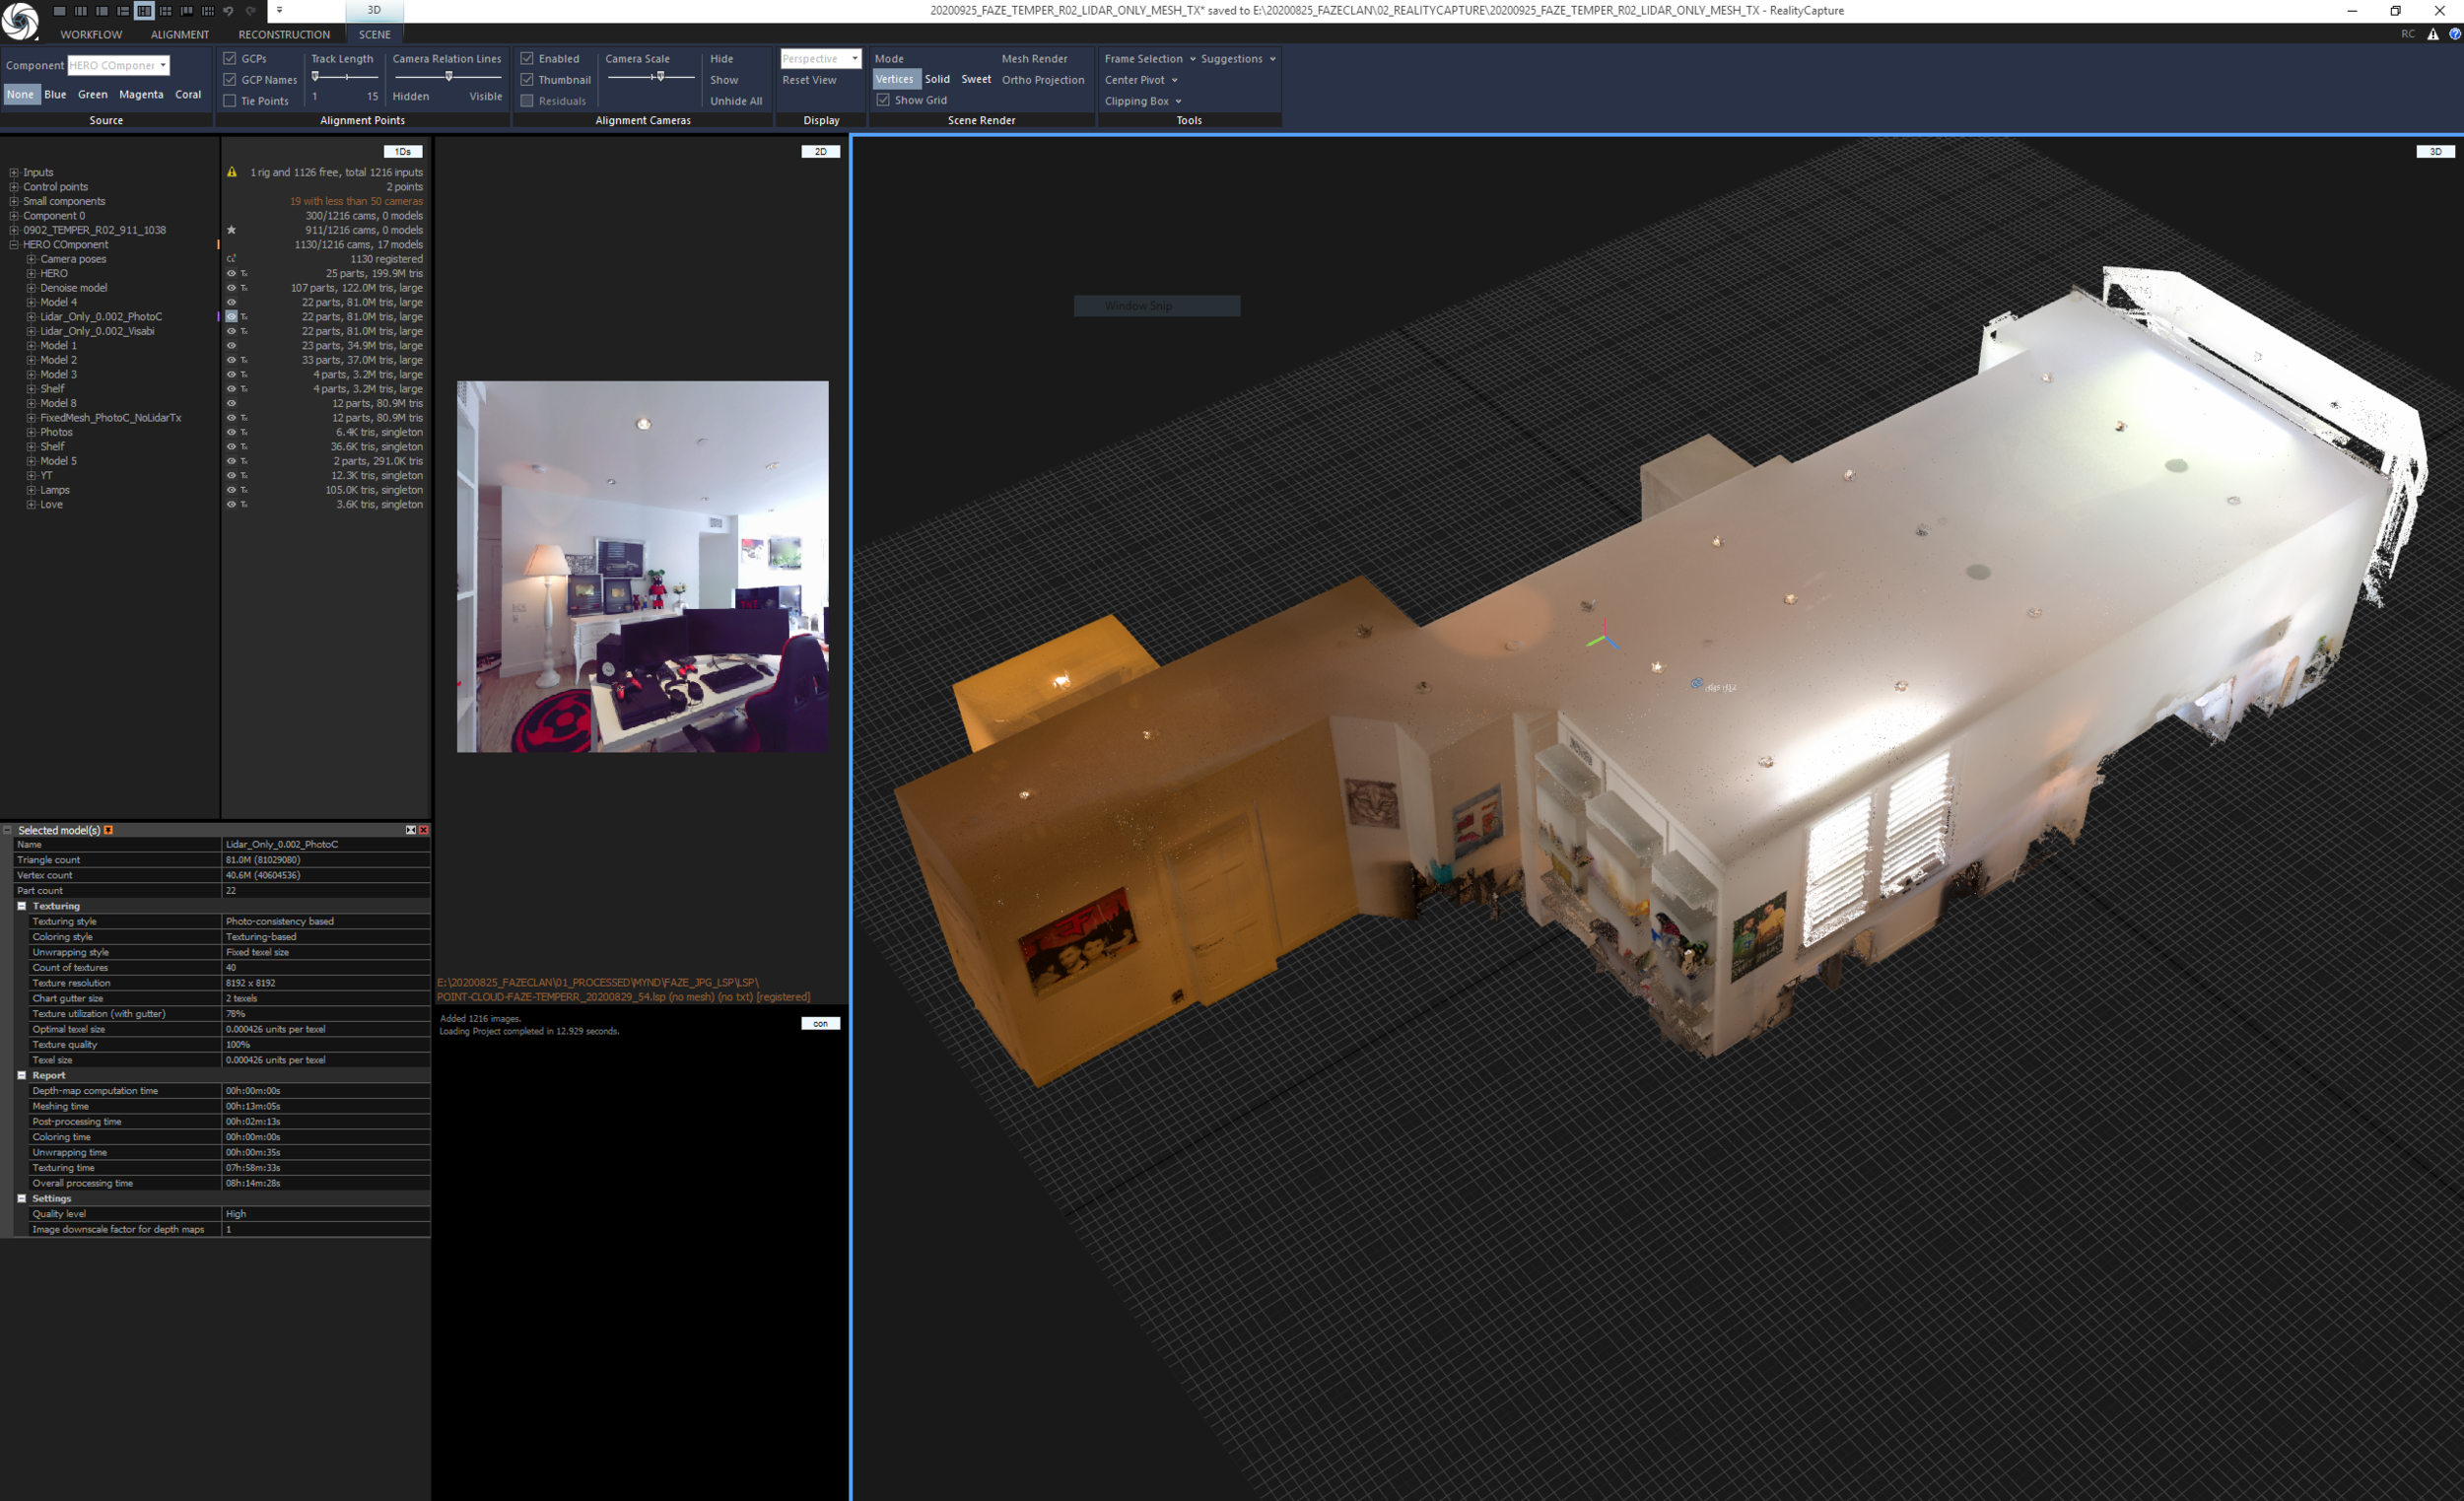Click the undo arrow in quick toolbar
Image resolution: width=2464 pixels, height=1501 pixels.
pos(228,11)
